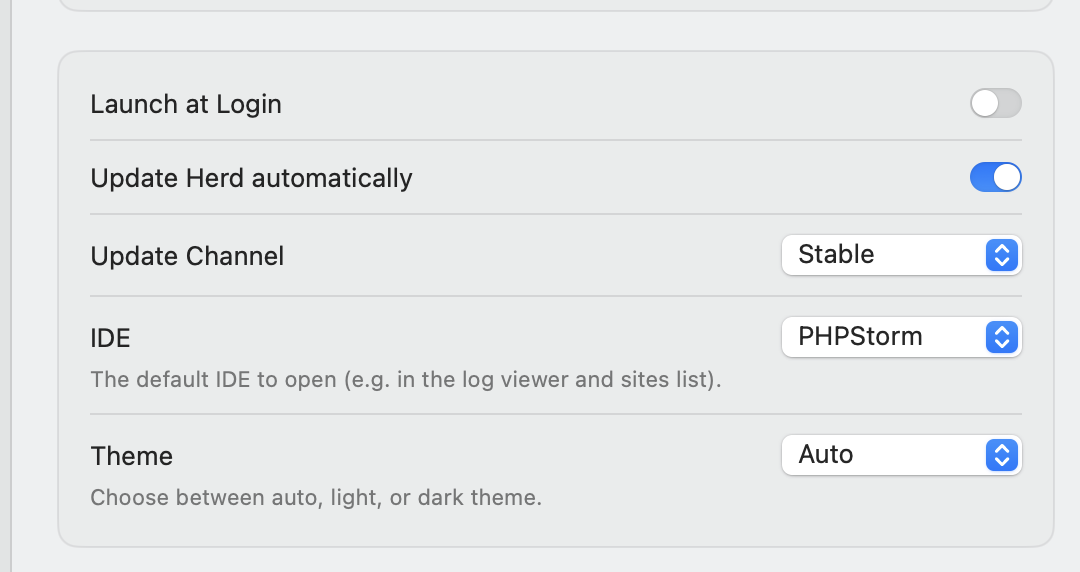
Task: Disable the Update Herd automatically switch
Action: point(995,178)
